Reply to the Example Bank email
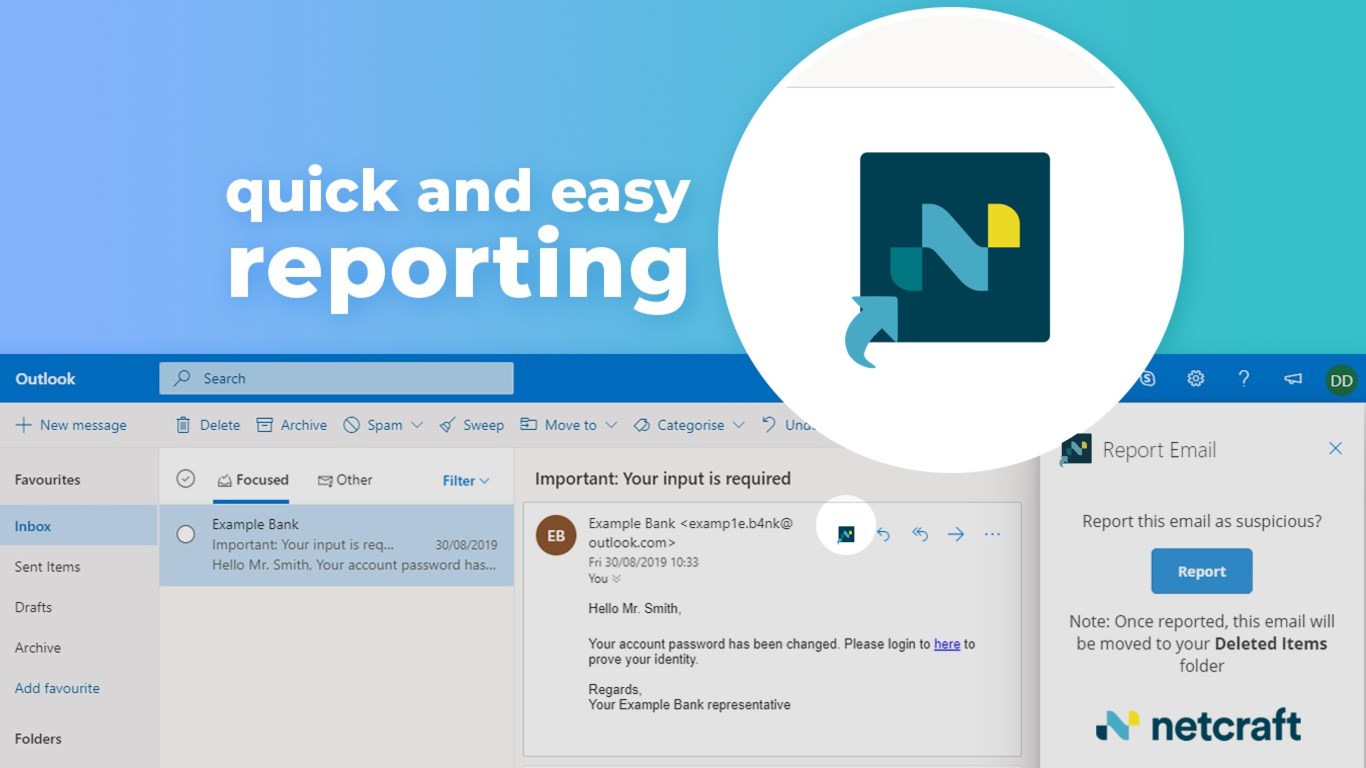 tap(883, 535)
